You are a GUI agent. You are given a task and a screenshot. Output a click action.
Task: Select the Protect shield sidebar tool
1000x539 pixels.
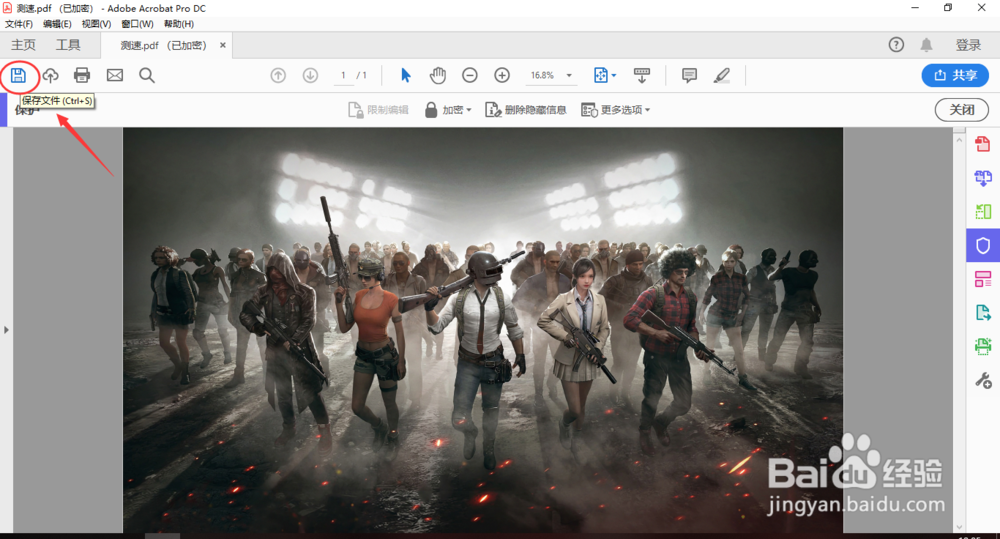pos(983,246)
